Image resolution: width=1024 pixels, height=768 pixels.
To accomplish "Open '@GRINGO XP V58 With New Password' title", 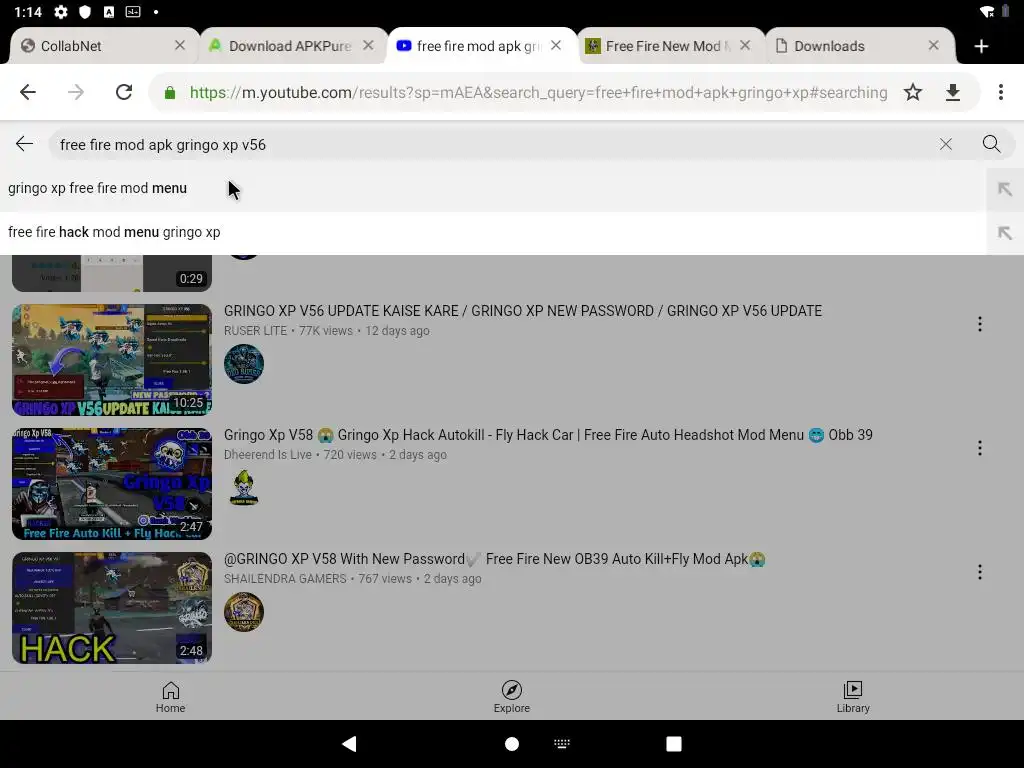I will 494,559.
